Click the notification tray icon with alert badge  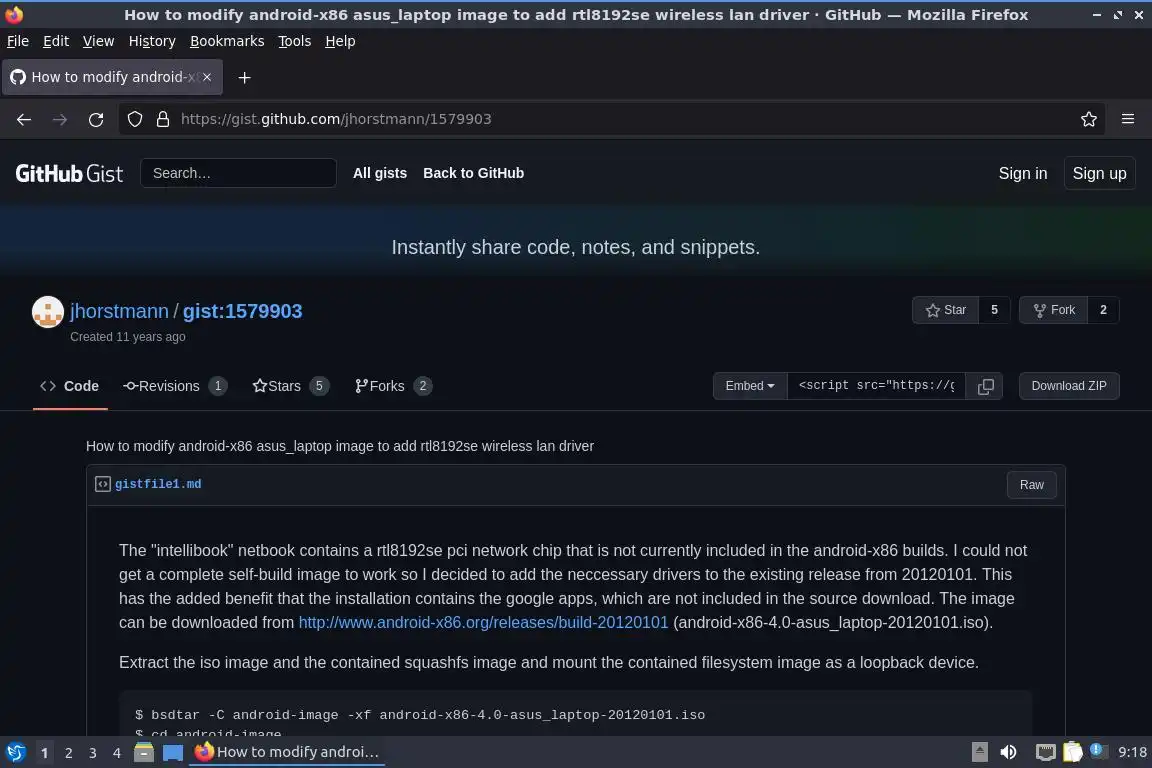[1098, 750]
